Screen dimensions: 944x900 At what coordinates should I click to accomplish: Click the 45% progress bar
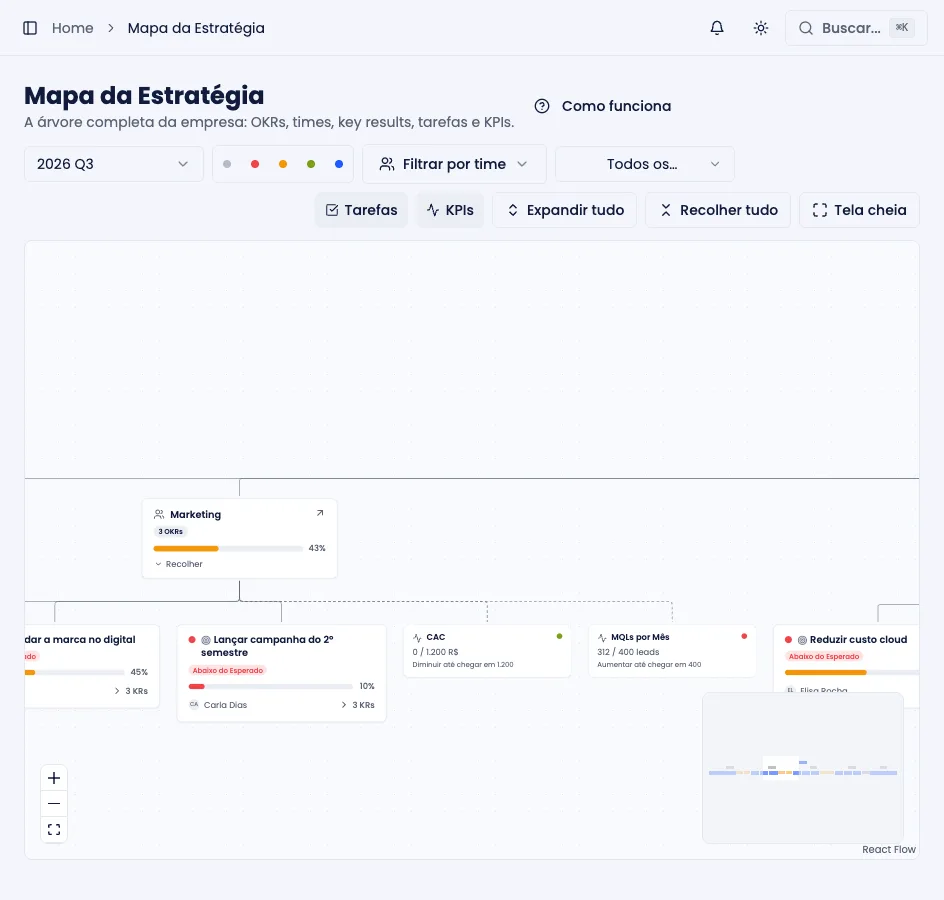[74, 672]
